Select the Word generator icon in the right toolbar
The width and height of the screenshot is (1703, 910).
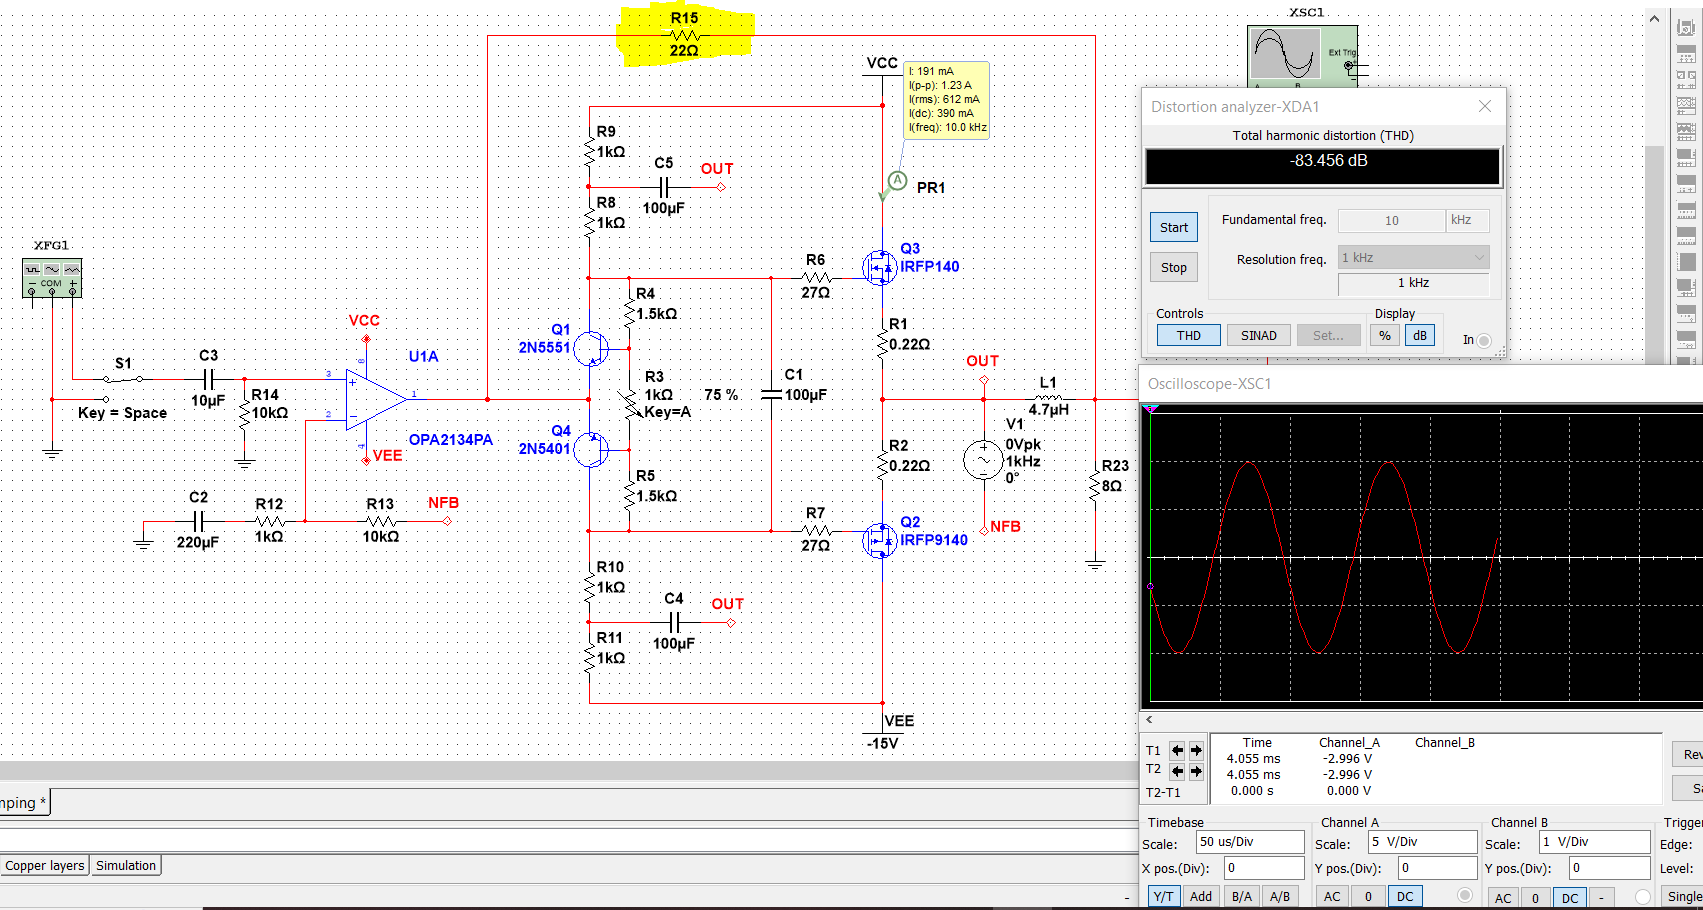click(x=1686, y=209)
